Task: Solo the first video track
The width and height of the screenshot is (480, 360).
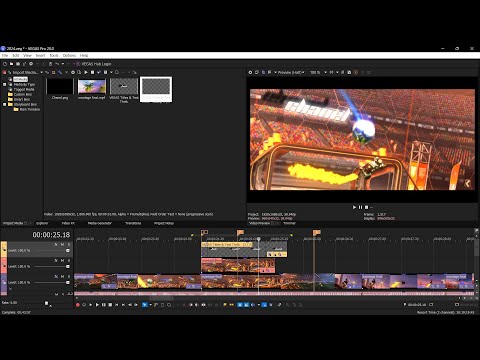Action: (x=69, y=245)
